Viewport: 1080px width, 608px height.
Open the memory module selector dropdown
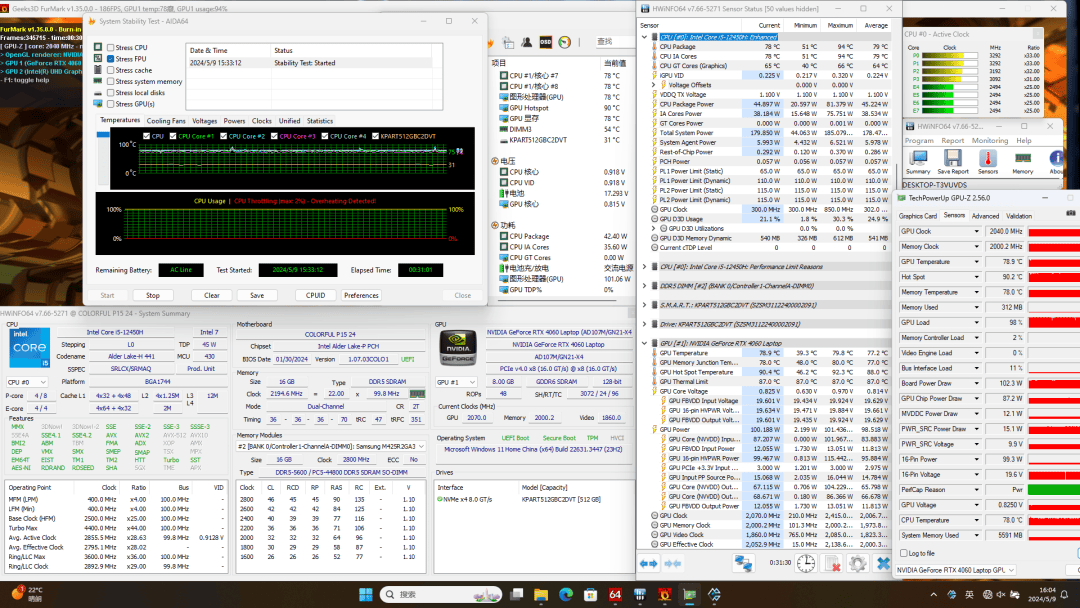tap(331, 446)
